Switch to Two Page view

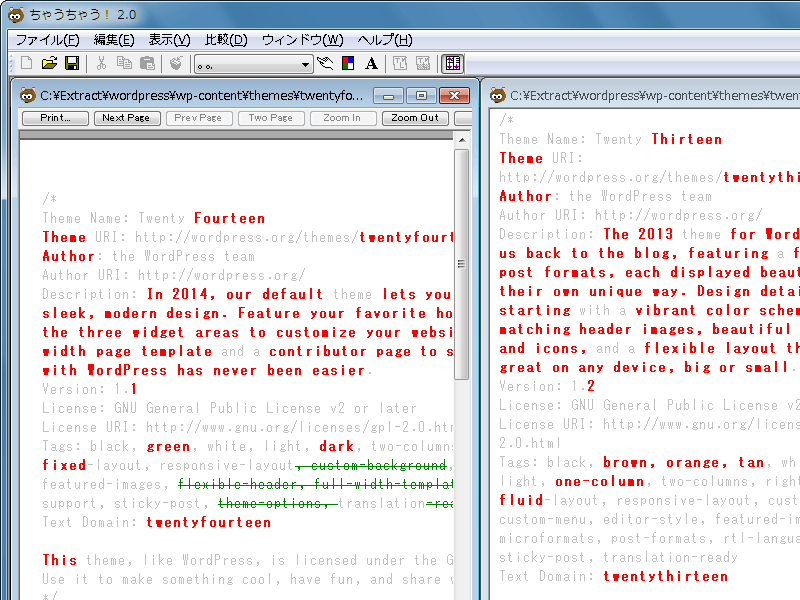pos(270,118)
